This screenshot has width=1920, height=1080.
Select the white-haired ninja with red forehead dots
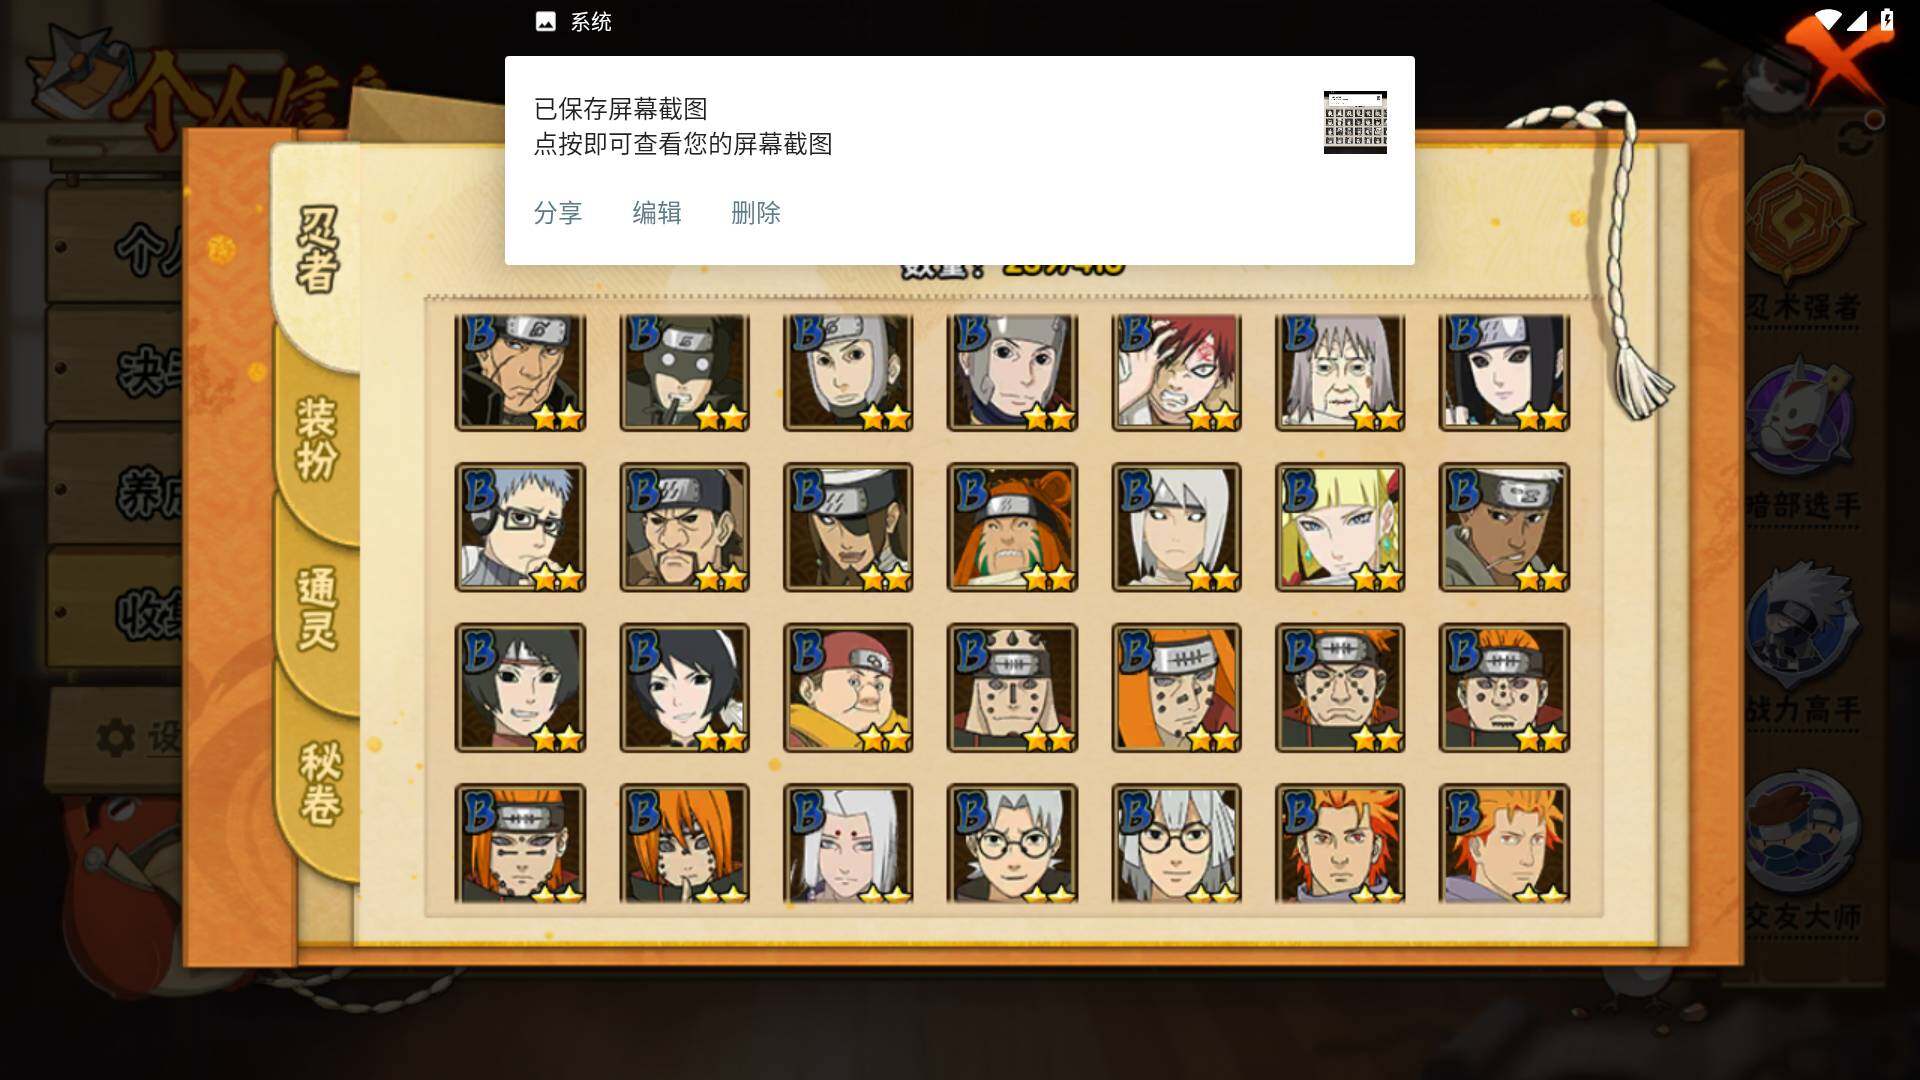click(848, 843)
